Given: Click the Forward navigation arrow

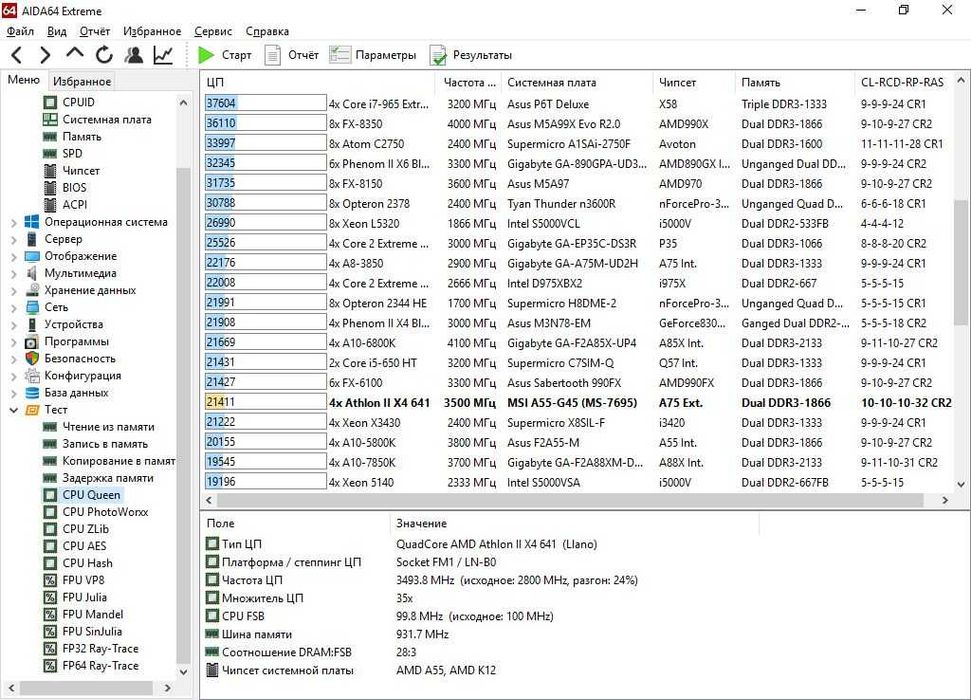Looking at the screenshot, I should [45, 55].
